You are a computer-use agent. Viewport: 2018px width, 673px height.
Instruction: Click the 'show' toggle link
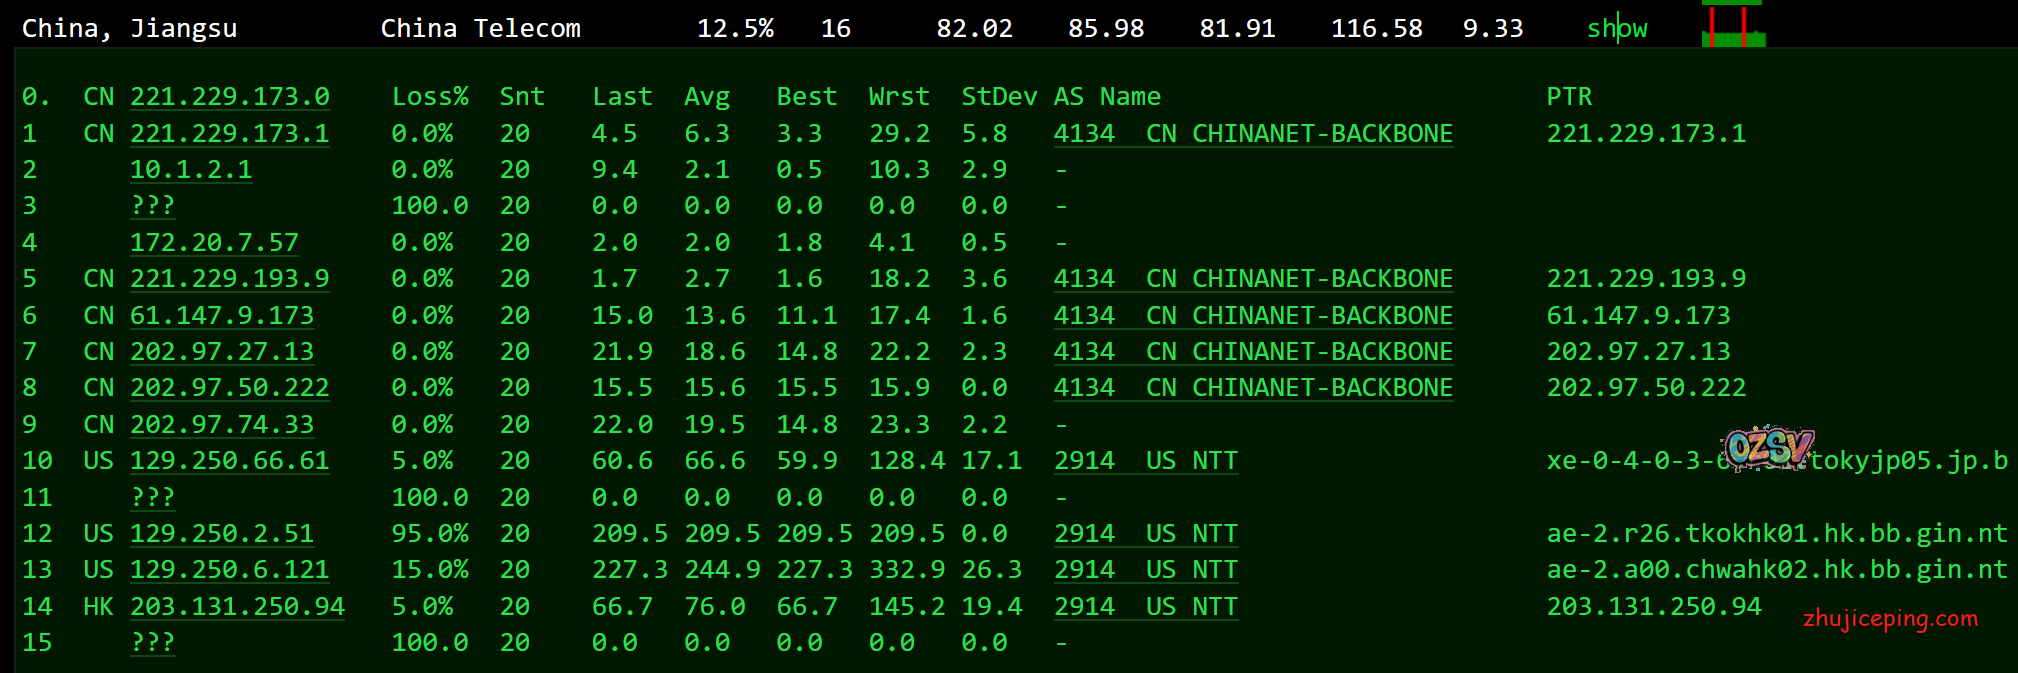click(x=1616, y=29)
